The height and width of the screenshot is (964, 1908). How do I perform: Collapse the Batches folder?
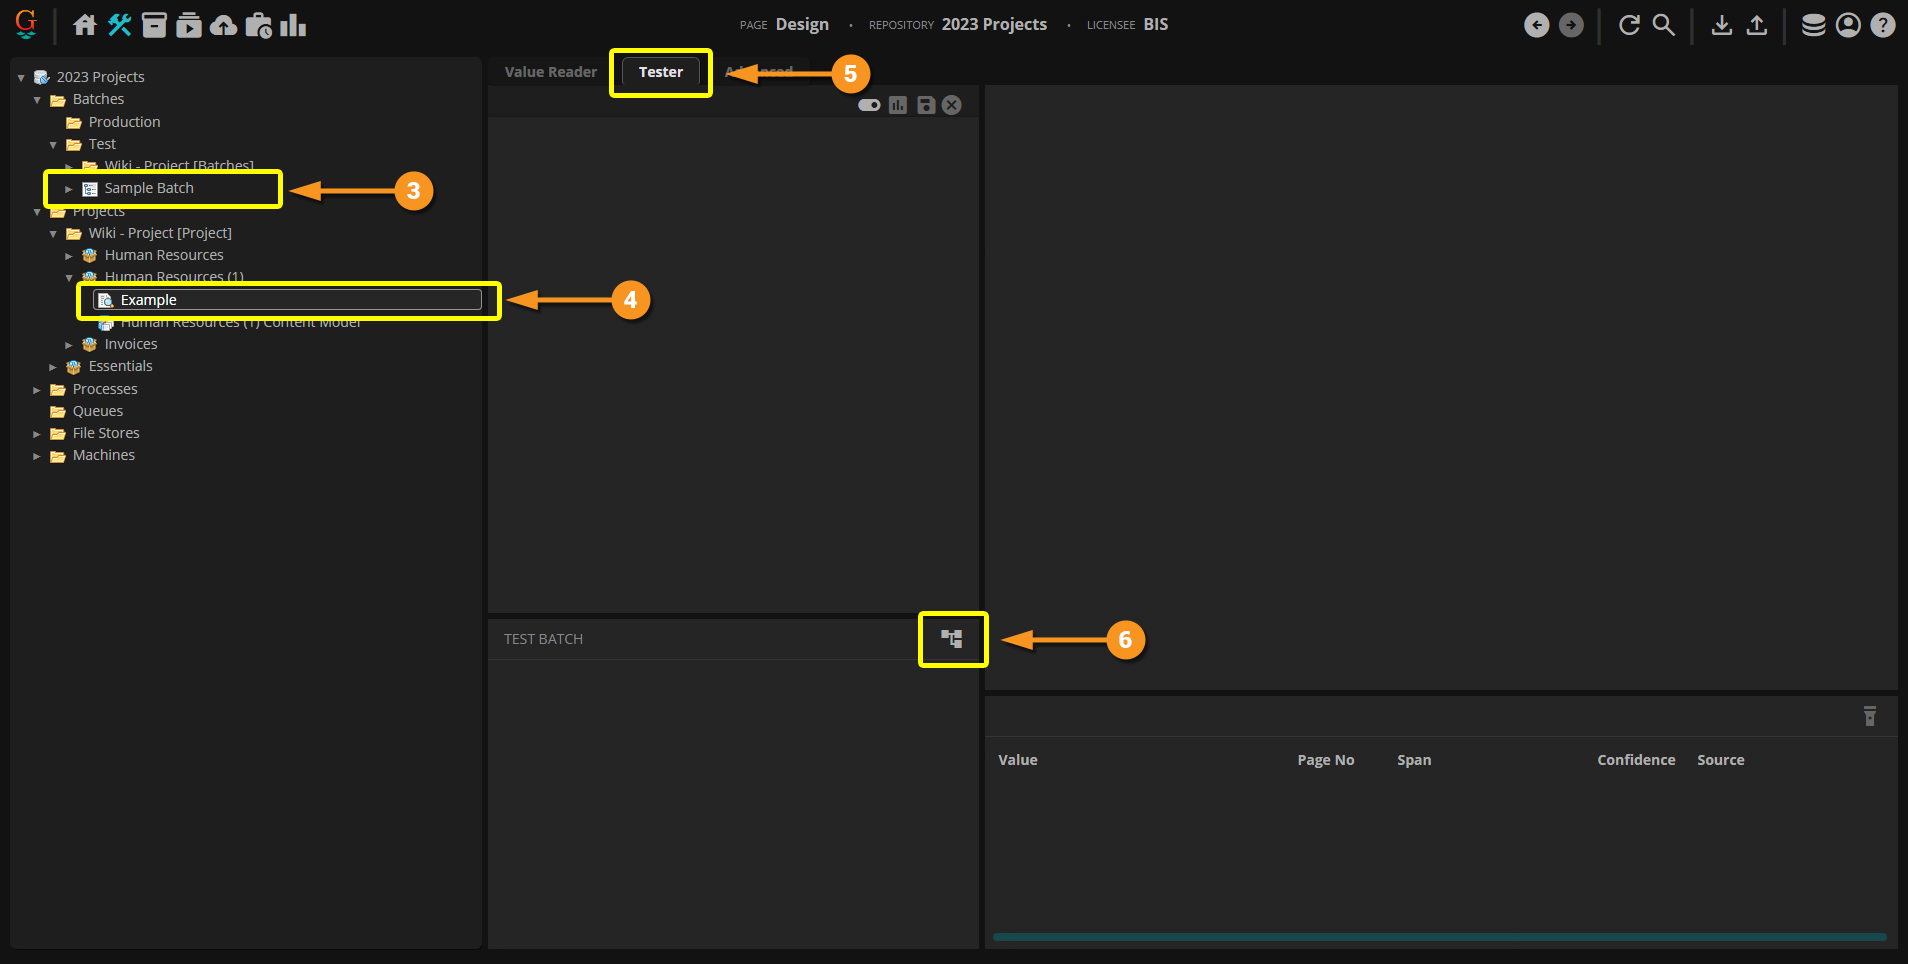[x=37, y=100]
